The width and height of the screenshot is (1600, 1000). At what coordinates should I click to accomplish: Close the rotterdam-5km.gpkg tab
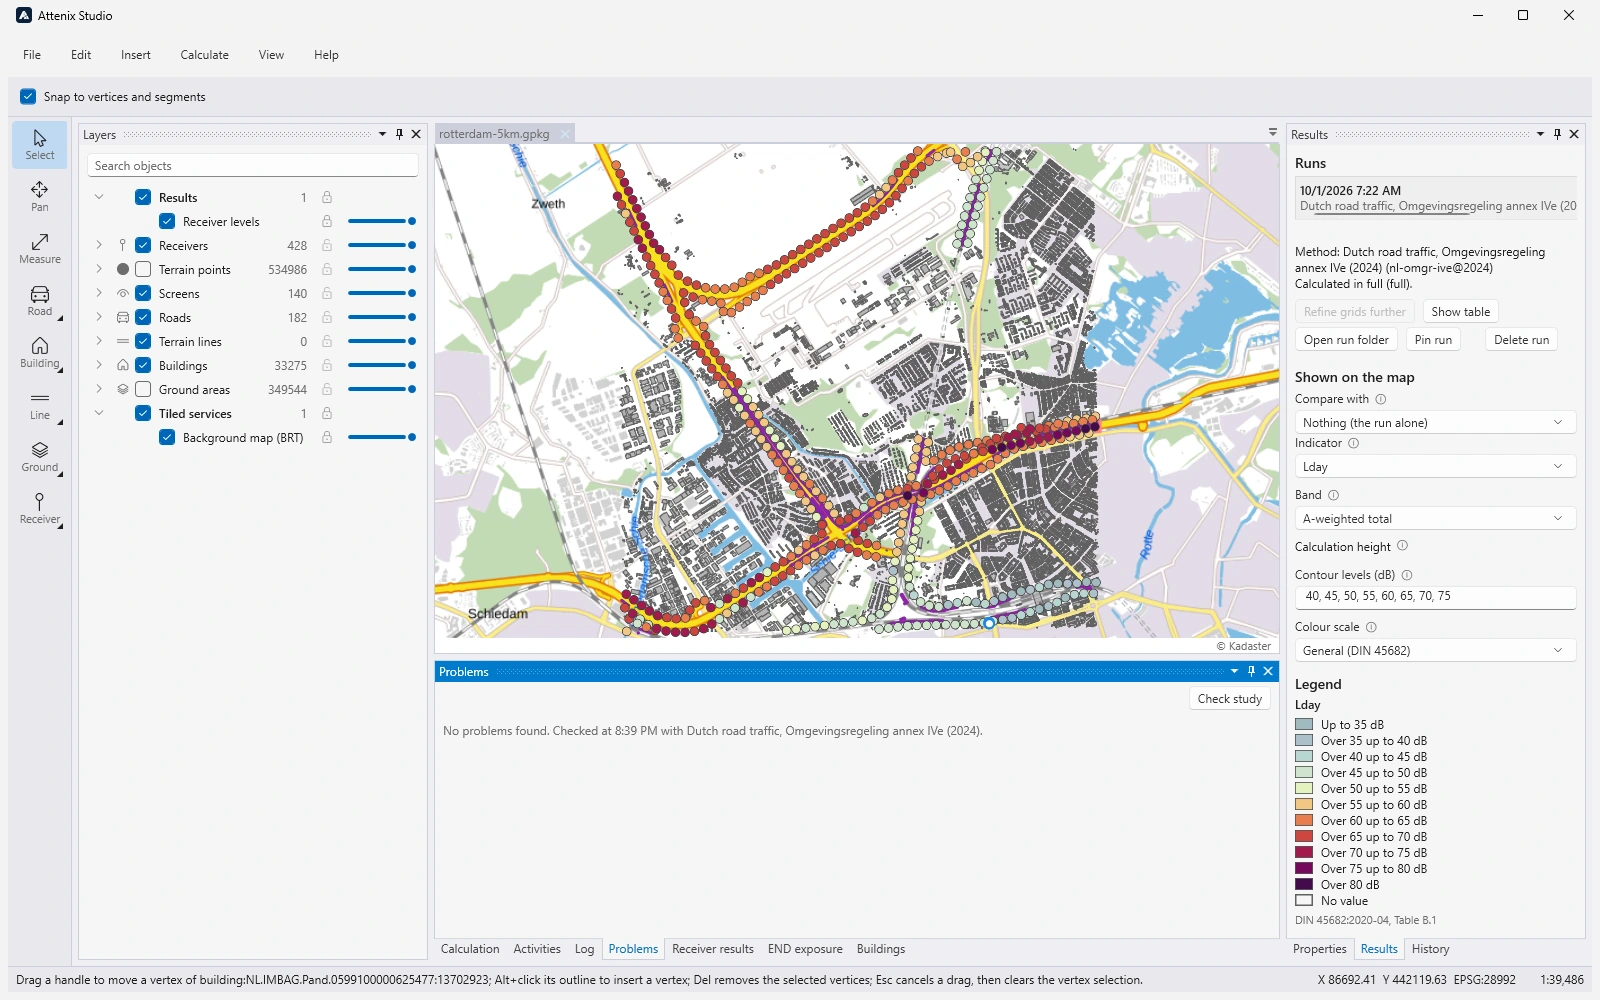565,134
